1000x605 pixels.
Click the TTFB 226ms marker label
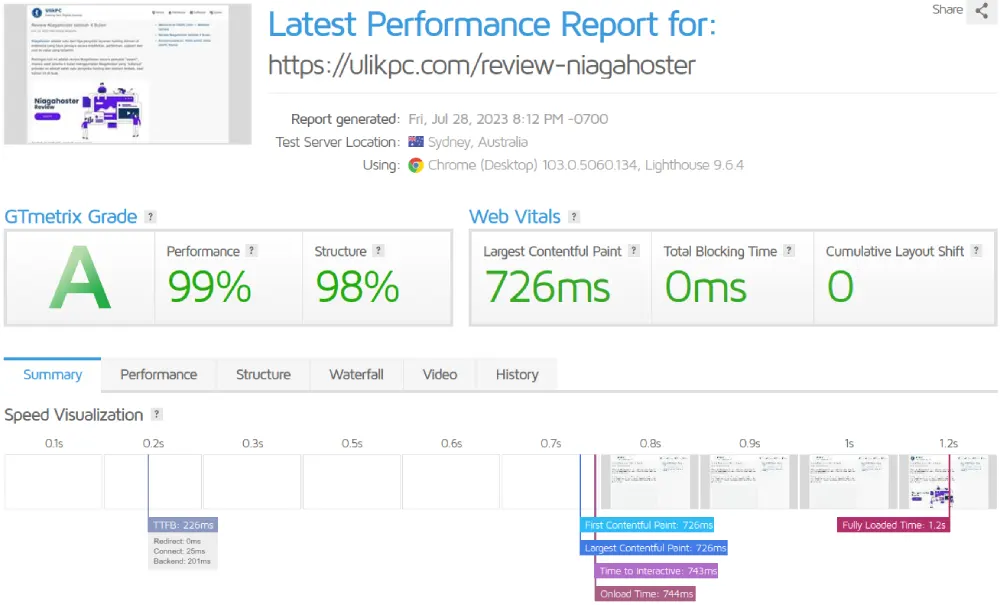183,525
